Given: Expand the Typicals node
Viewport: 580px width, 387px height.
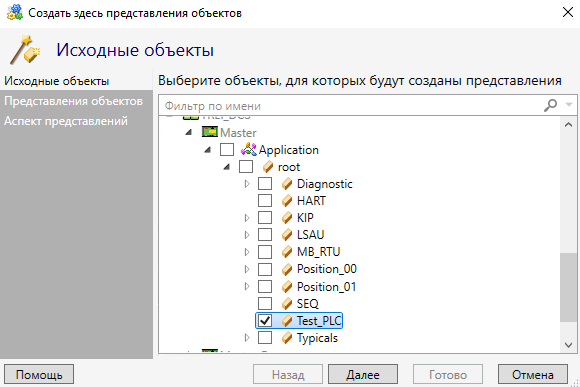Looking at the screenshot, I should point(247,338).
